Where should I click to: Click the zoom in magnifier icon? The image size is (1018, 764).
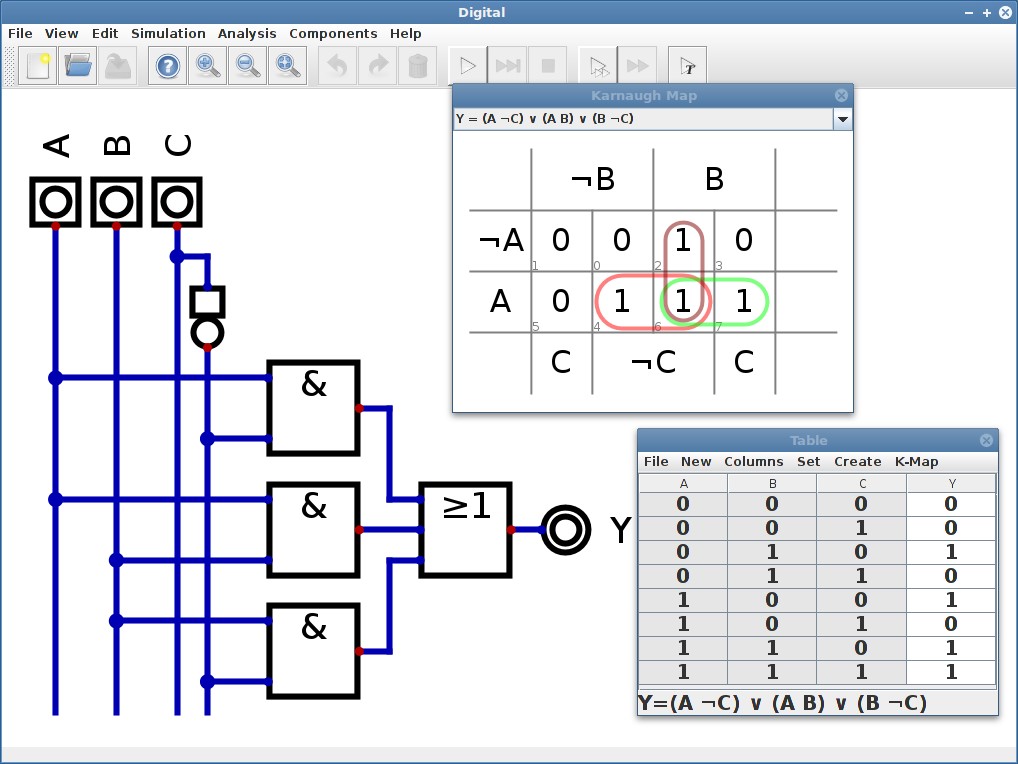pos(208,66)
